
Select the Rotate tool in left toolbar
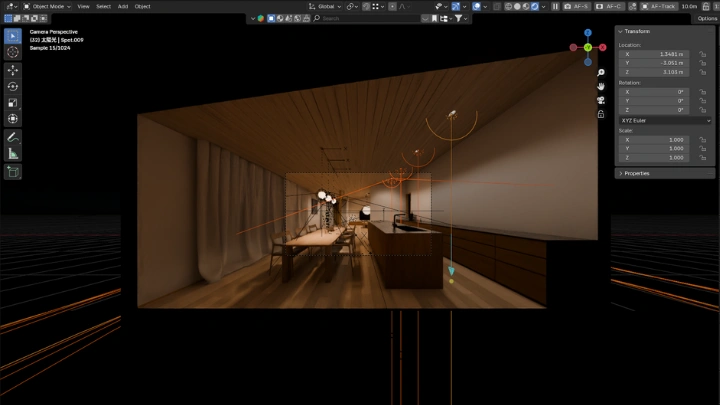13,86
